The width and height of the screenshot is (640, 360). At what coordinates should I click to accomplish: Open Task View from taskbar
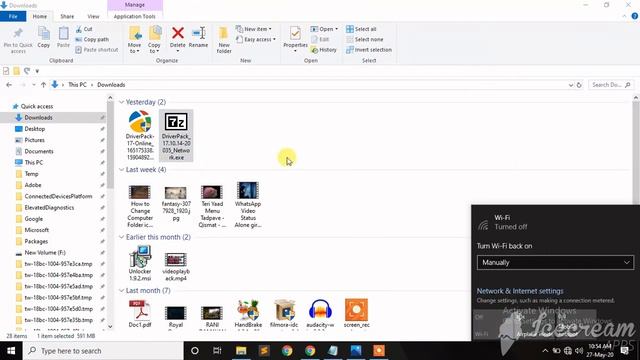click(x=217, y=351)
